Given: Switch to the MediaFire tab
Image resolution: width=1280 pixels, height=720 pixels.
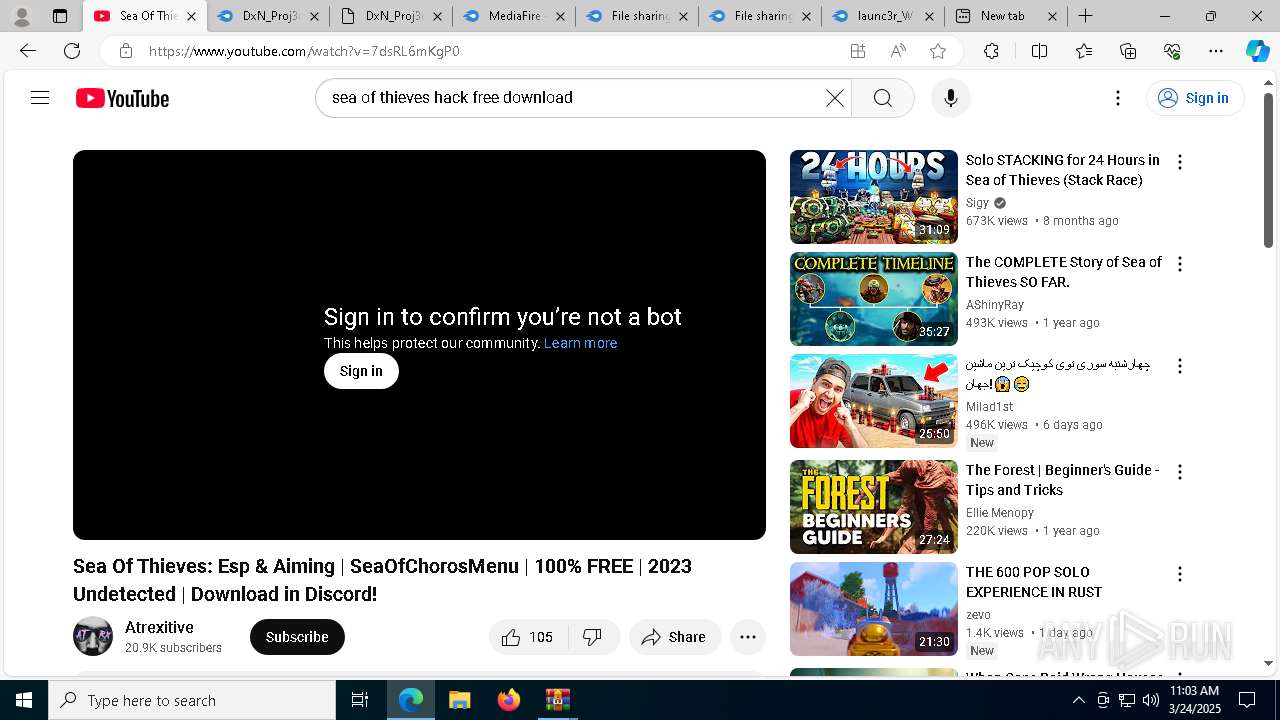Looking at the screenshot, I should pyautogui.click(x=514, y=16).
